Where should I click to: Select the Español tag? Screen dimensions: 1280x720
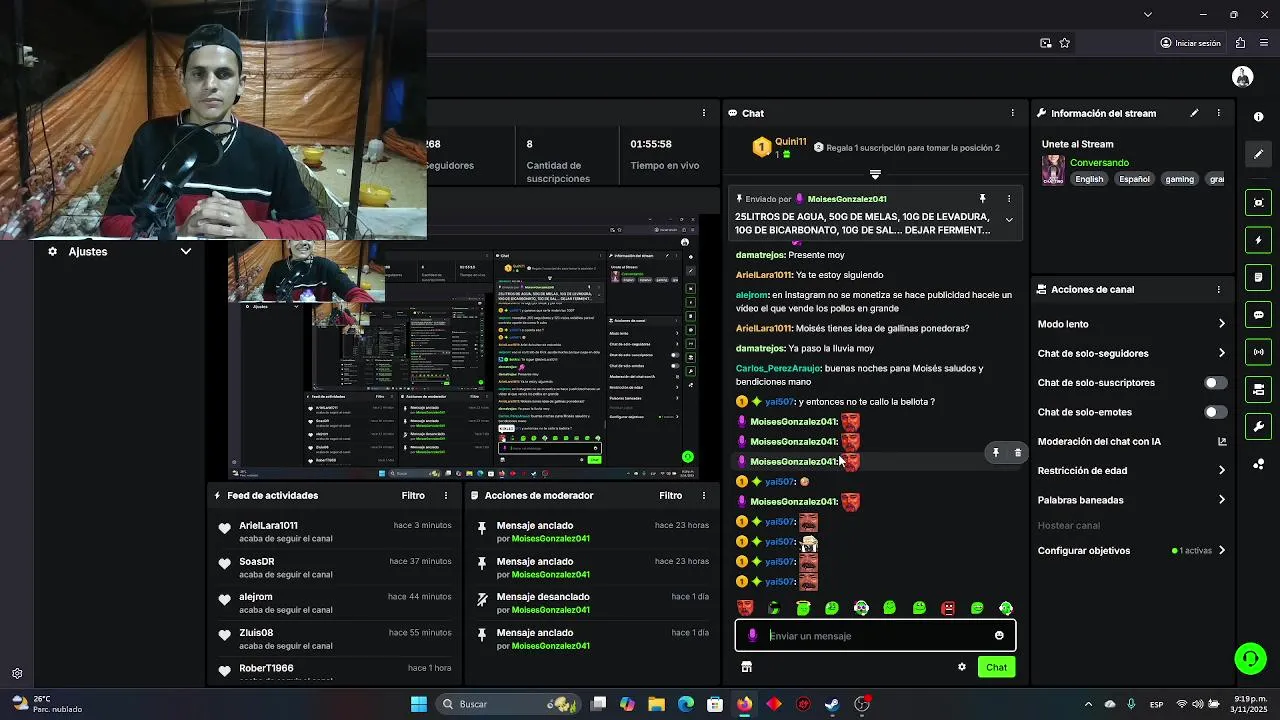coord(1134,179)
